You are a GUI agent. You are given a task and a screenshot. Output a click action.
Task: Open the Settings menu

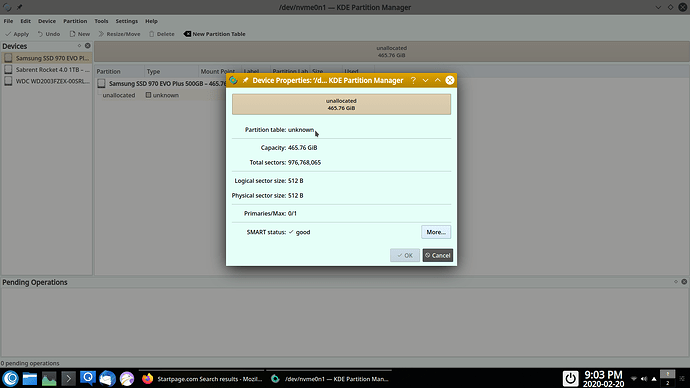[x=127, y=21]
